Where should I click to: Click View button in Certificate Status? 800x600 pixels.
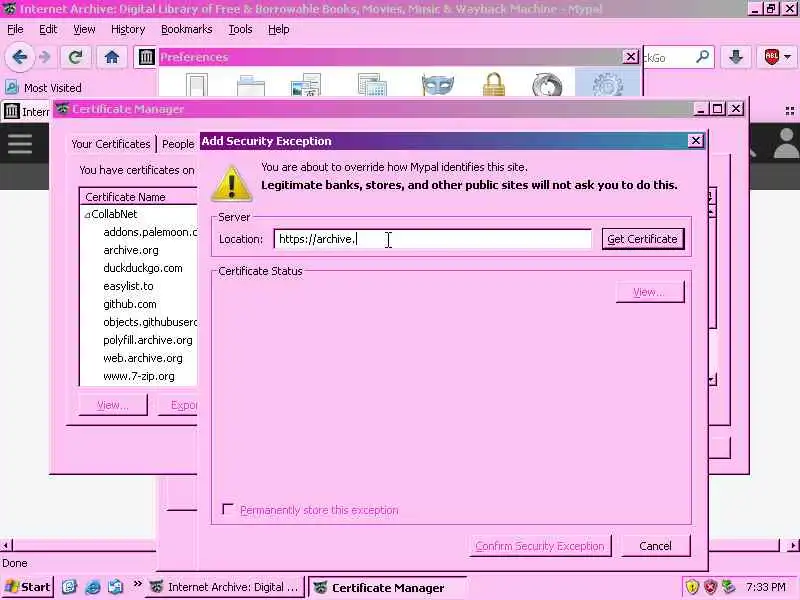pyautogui.click(x=650, y=292)
